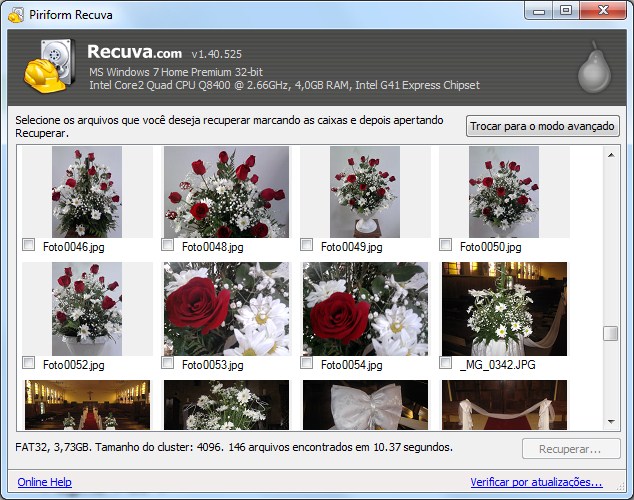This screenshot has height=500, width=634.
Task: Click the _MG_0342.JPG file name
Action: 498,365
